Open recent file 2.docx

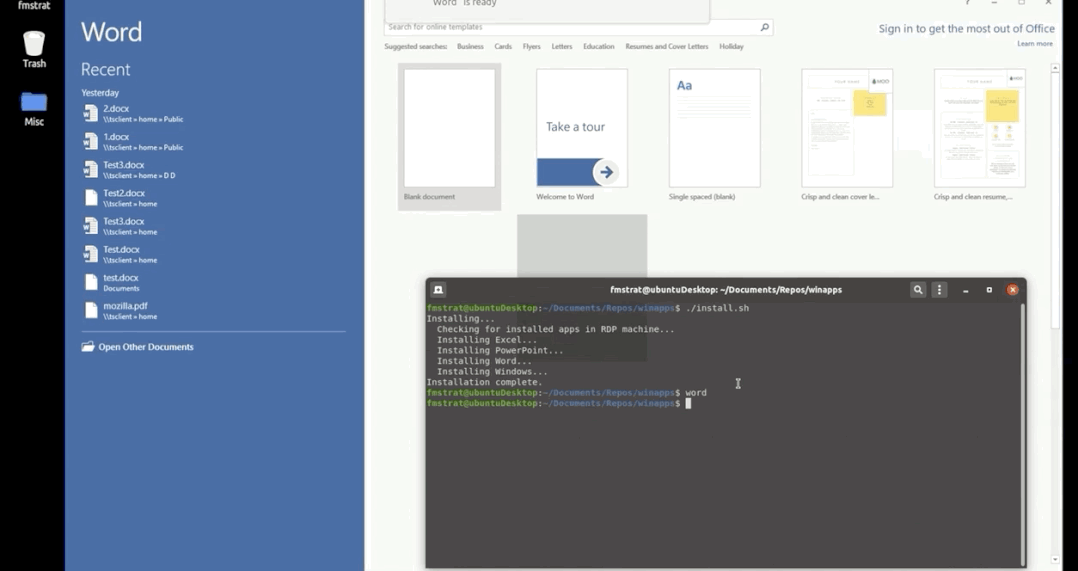click(213, 113)
